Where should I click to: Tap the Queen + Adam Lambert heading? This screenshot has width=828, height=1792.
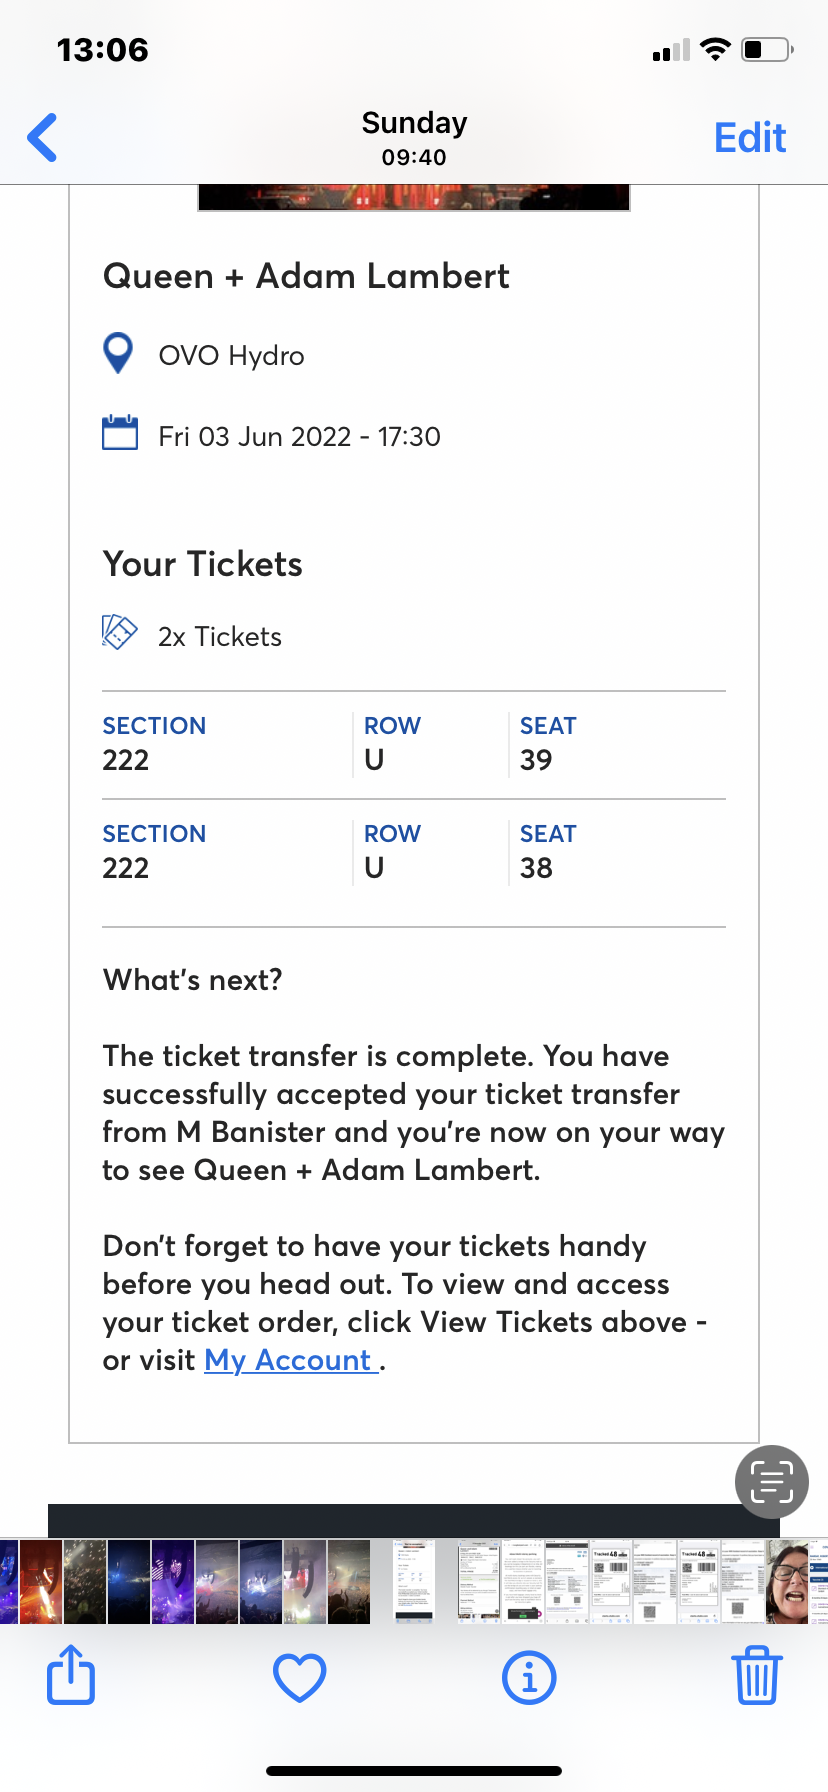306,276
